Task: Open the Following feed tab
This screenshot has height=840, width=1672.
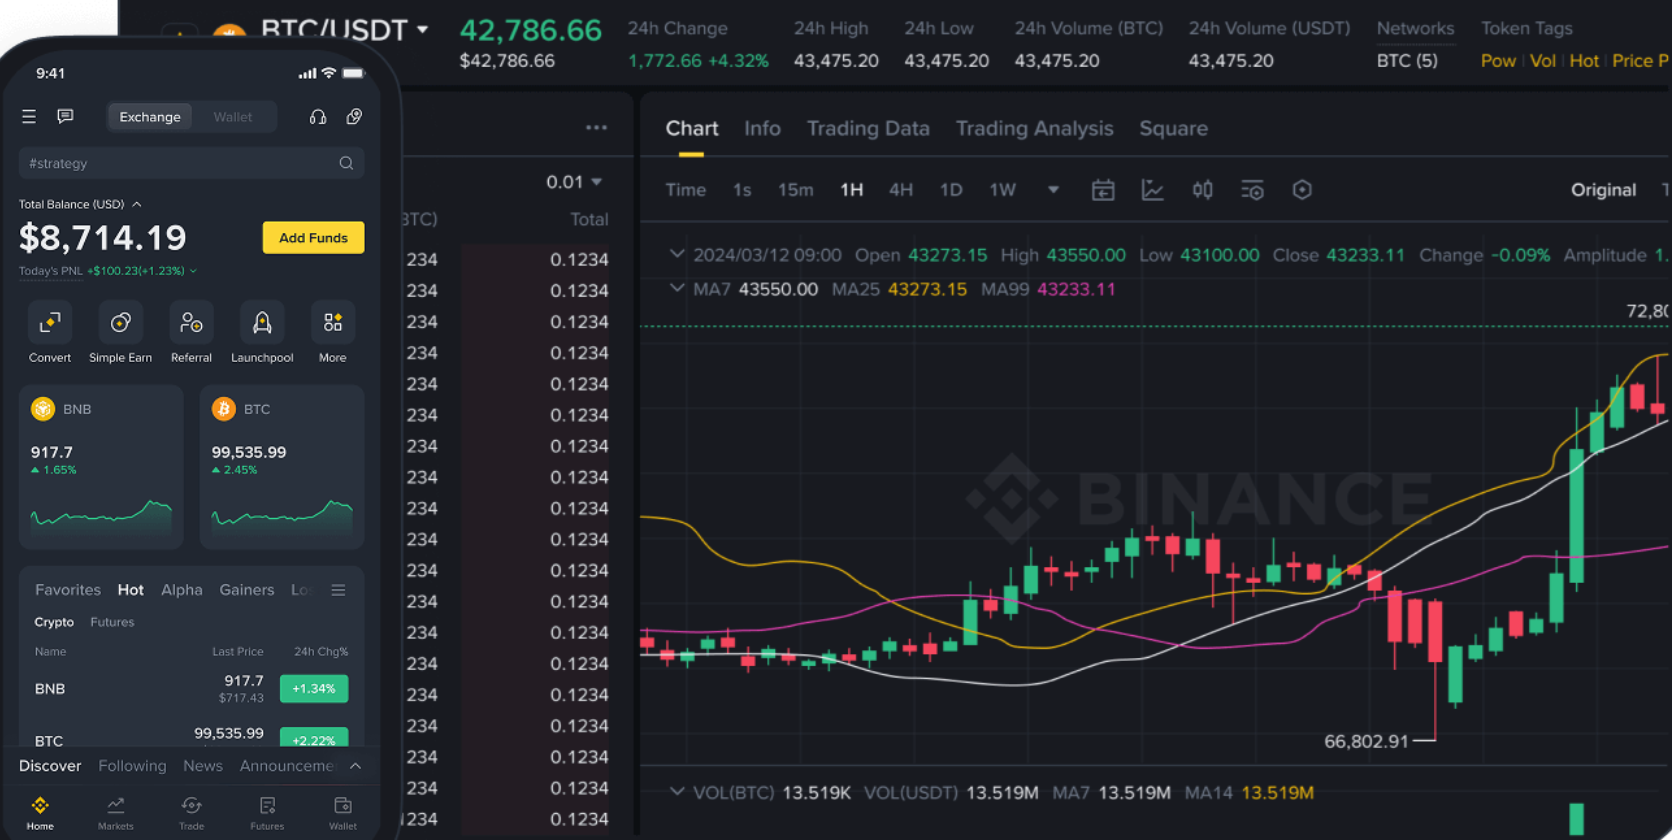Action: [x=132, y=766]
